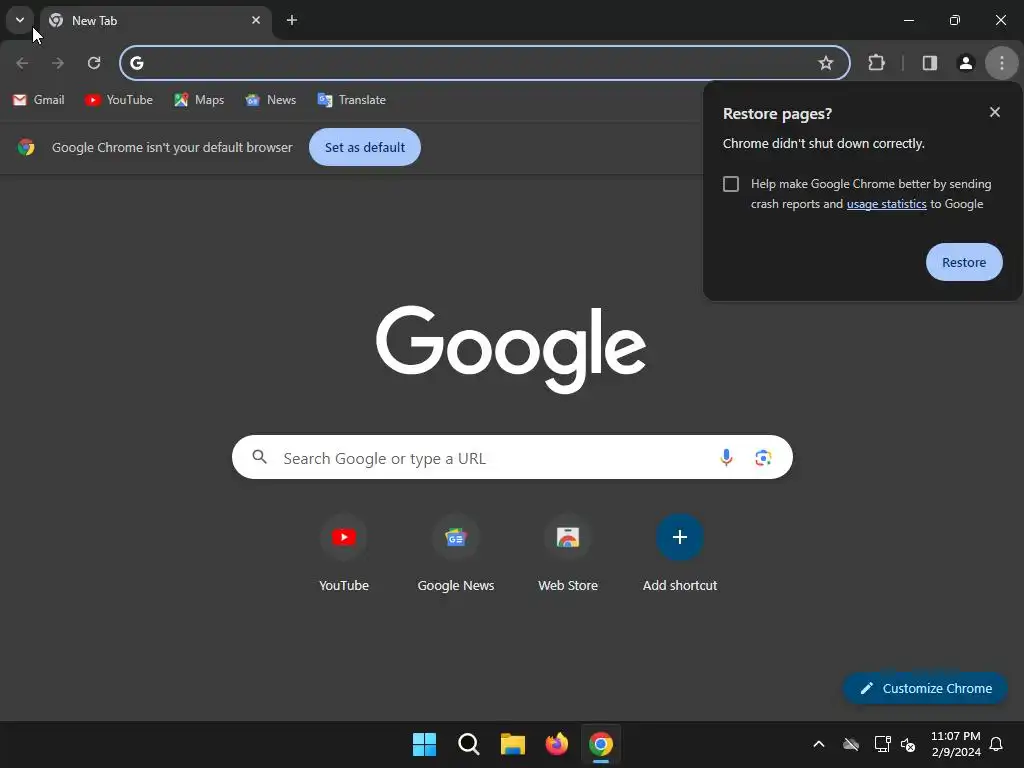Search by image with Google Lens icon
This screenshot has width=1024, height=768.
pos(763,458)
